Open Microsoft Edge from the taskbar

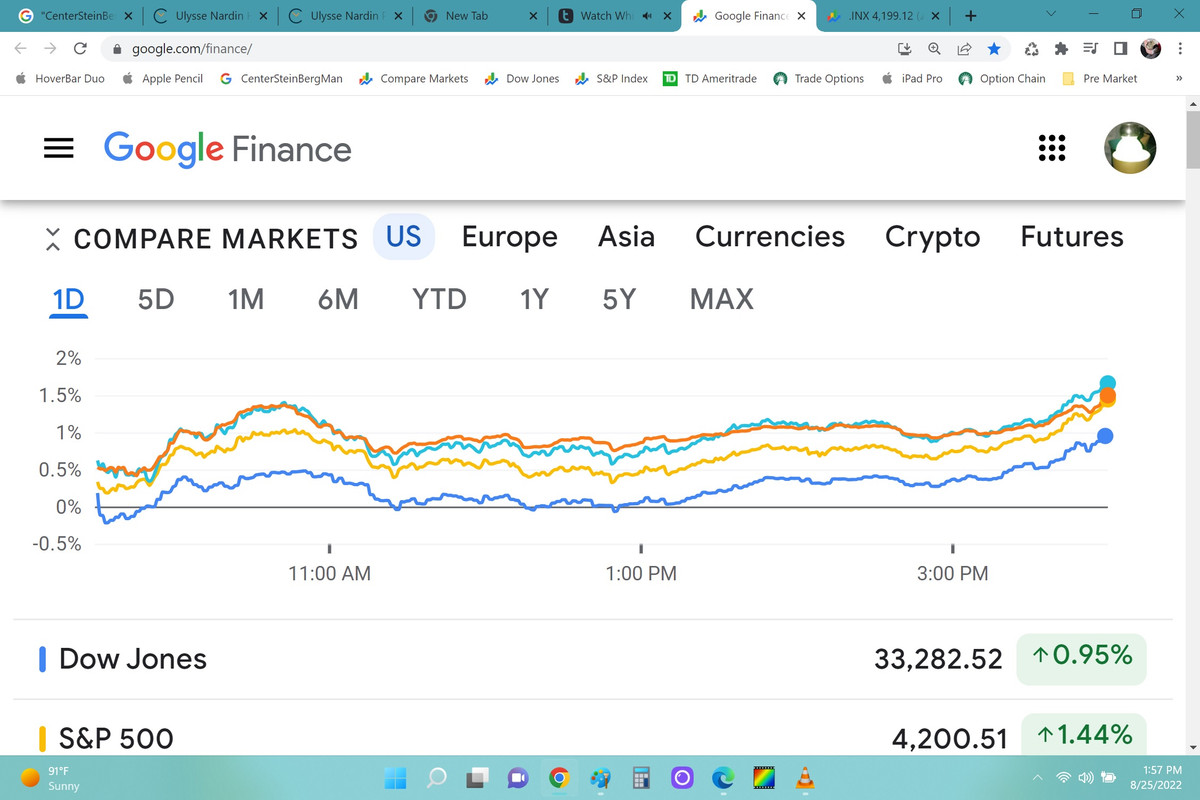pyautogui.click(x=723, y=777)
